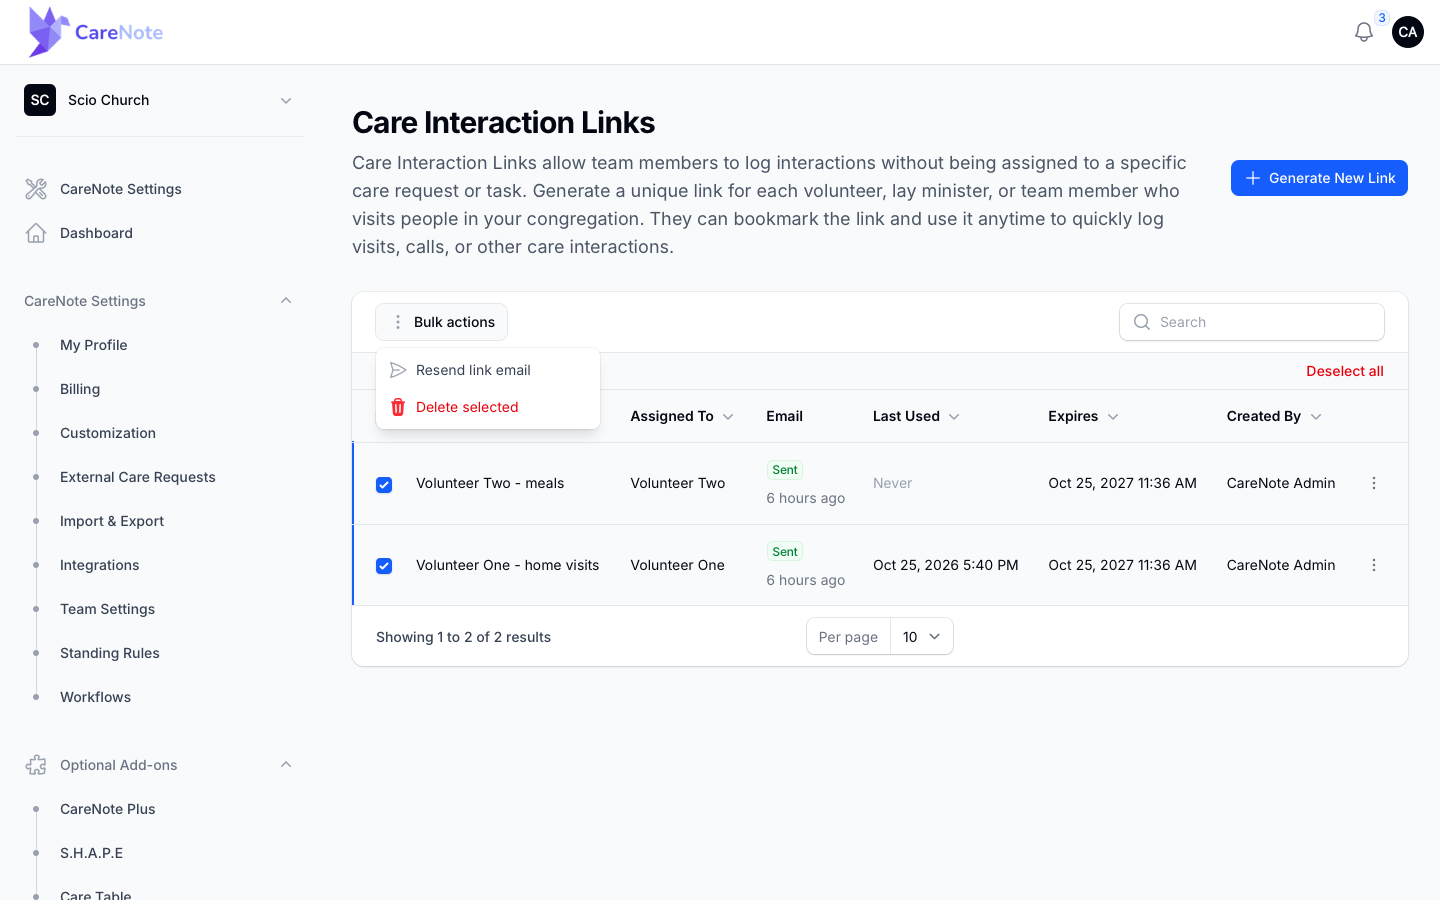Open Customization settings

[108, 433]
